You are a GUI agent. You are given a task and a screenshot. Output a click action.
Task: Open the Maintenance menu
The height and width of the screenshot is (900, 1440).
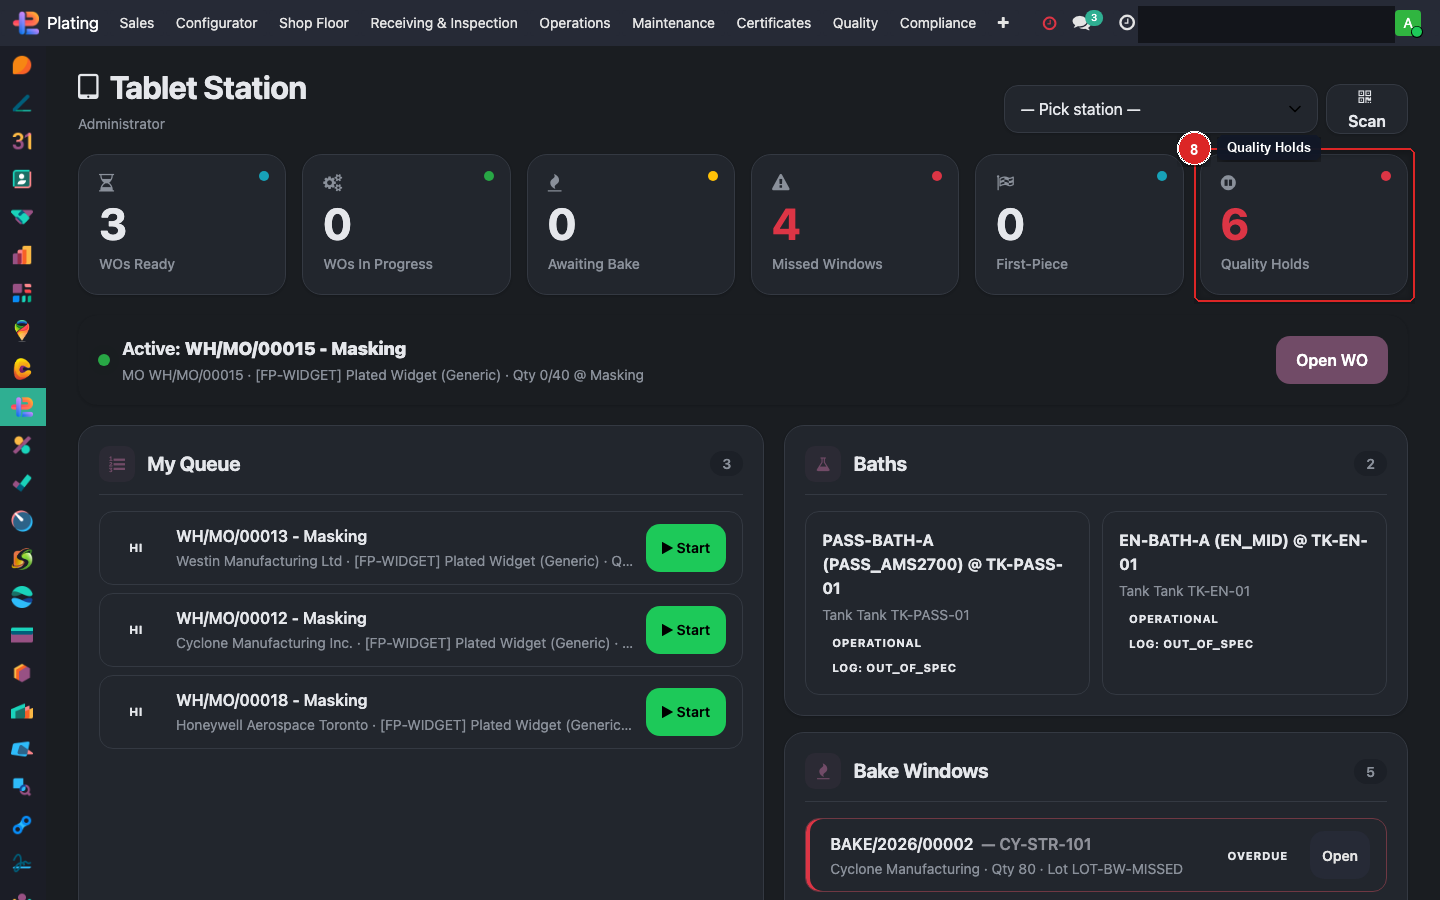point(673,23)
